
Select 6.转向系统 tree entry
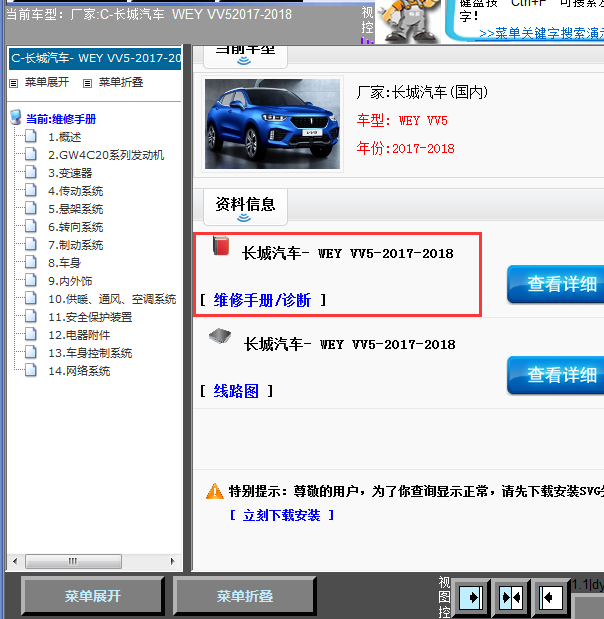(75, 227)
